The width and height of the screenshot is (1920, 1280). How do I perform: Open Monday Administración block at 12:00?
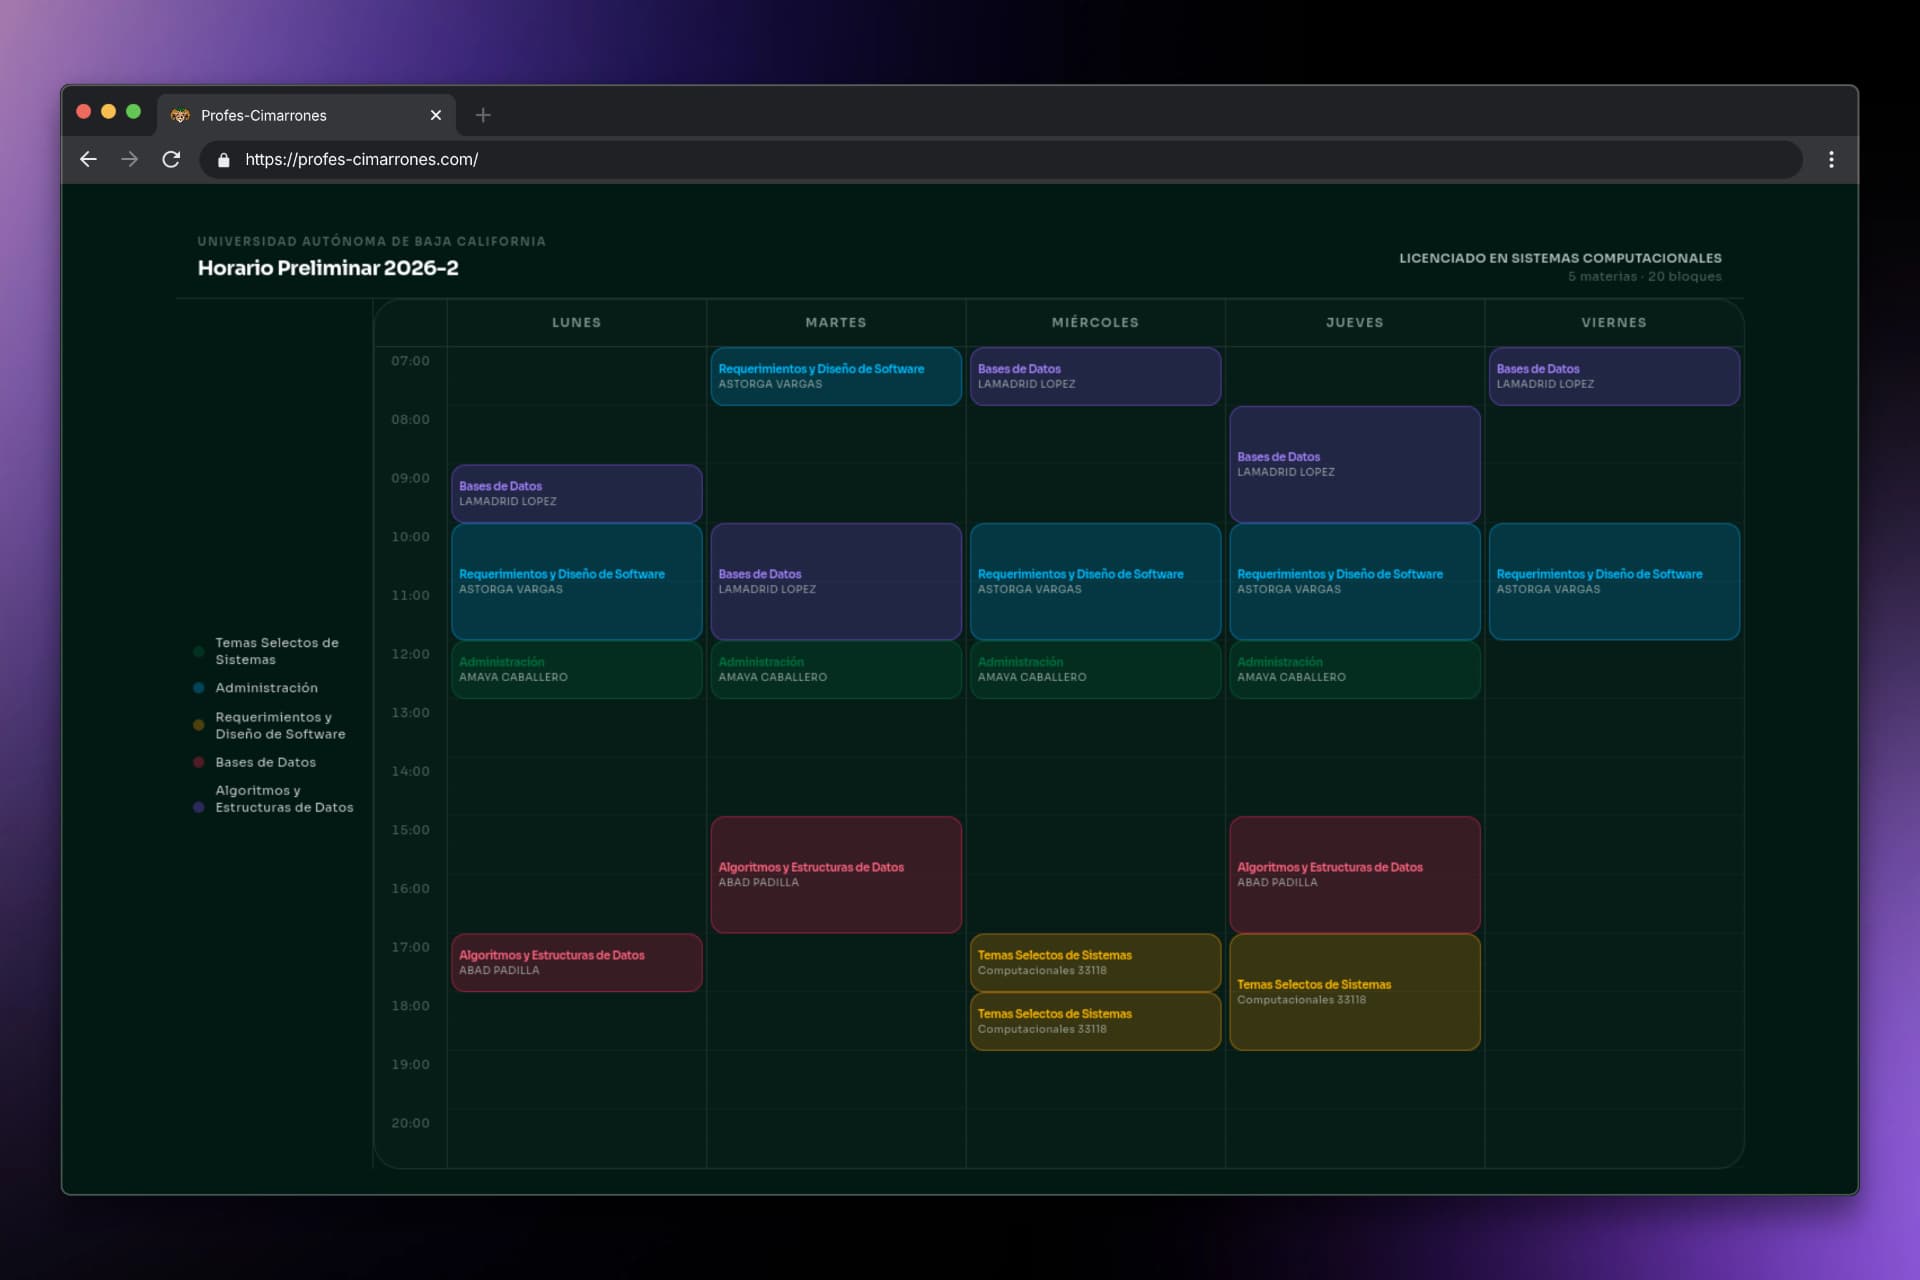[x=577, y=669]
